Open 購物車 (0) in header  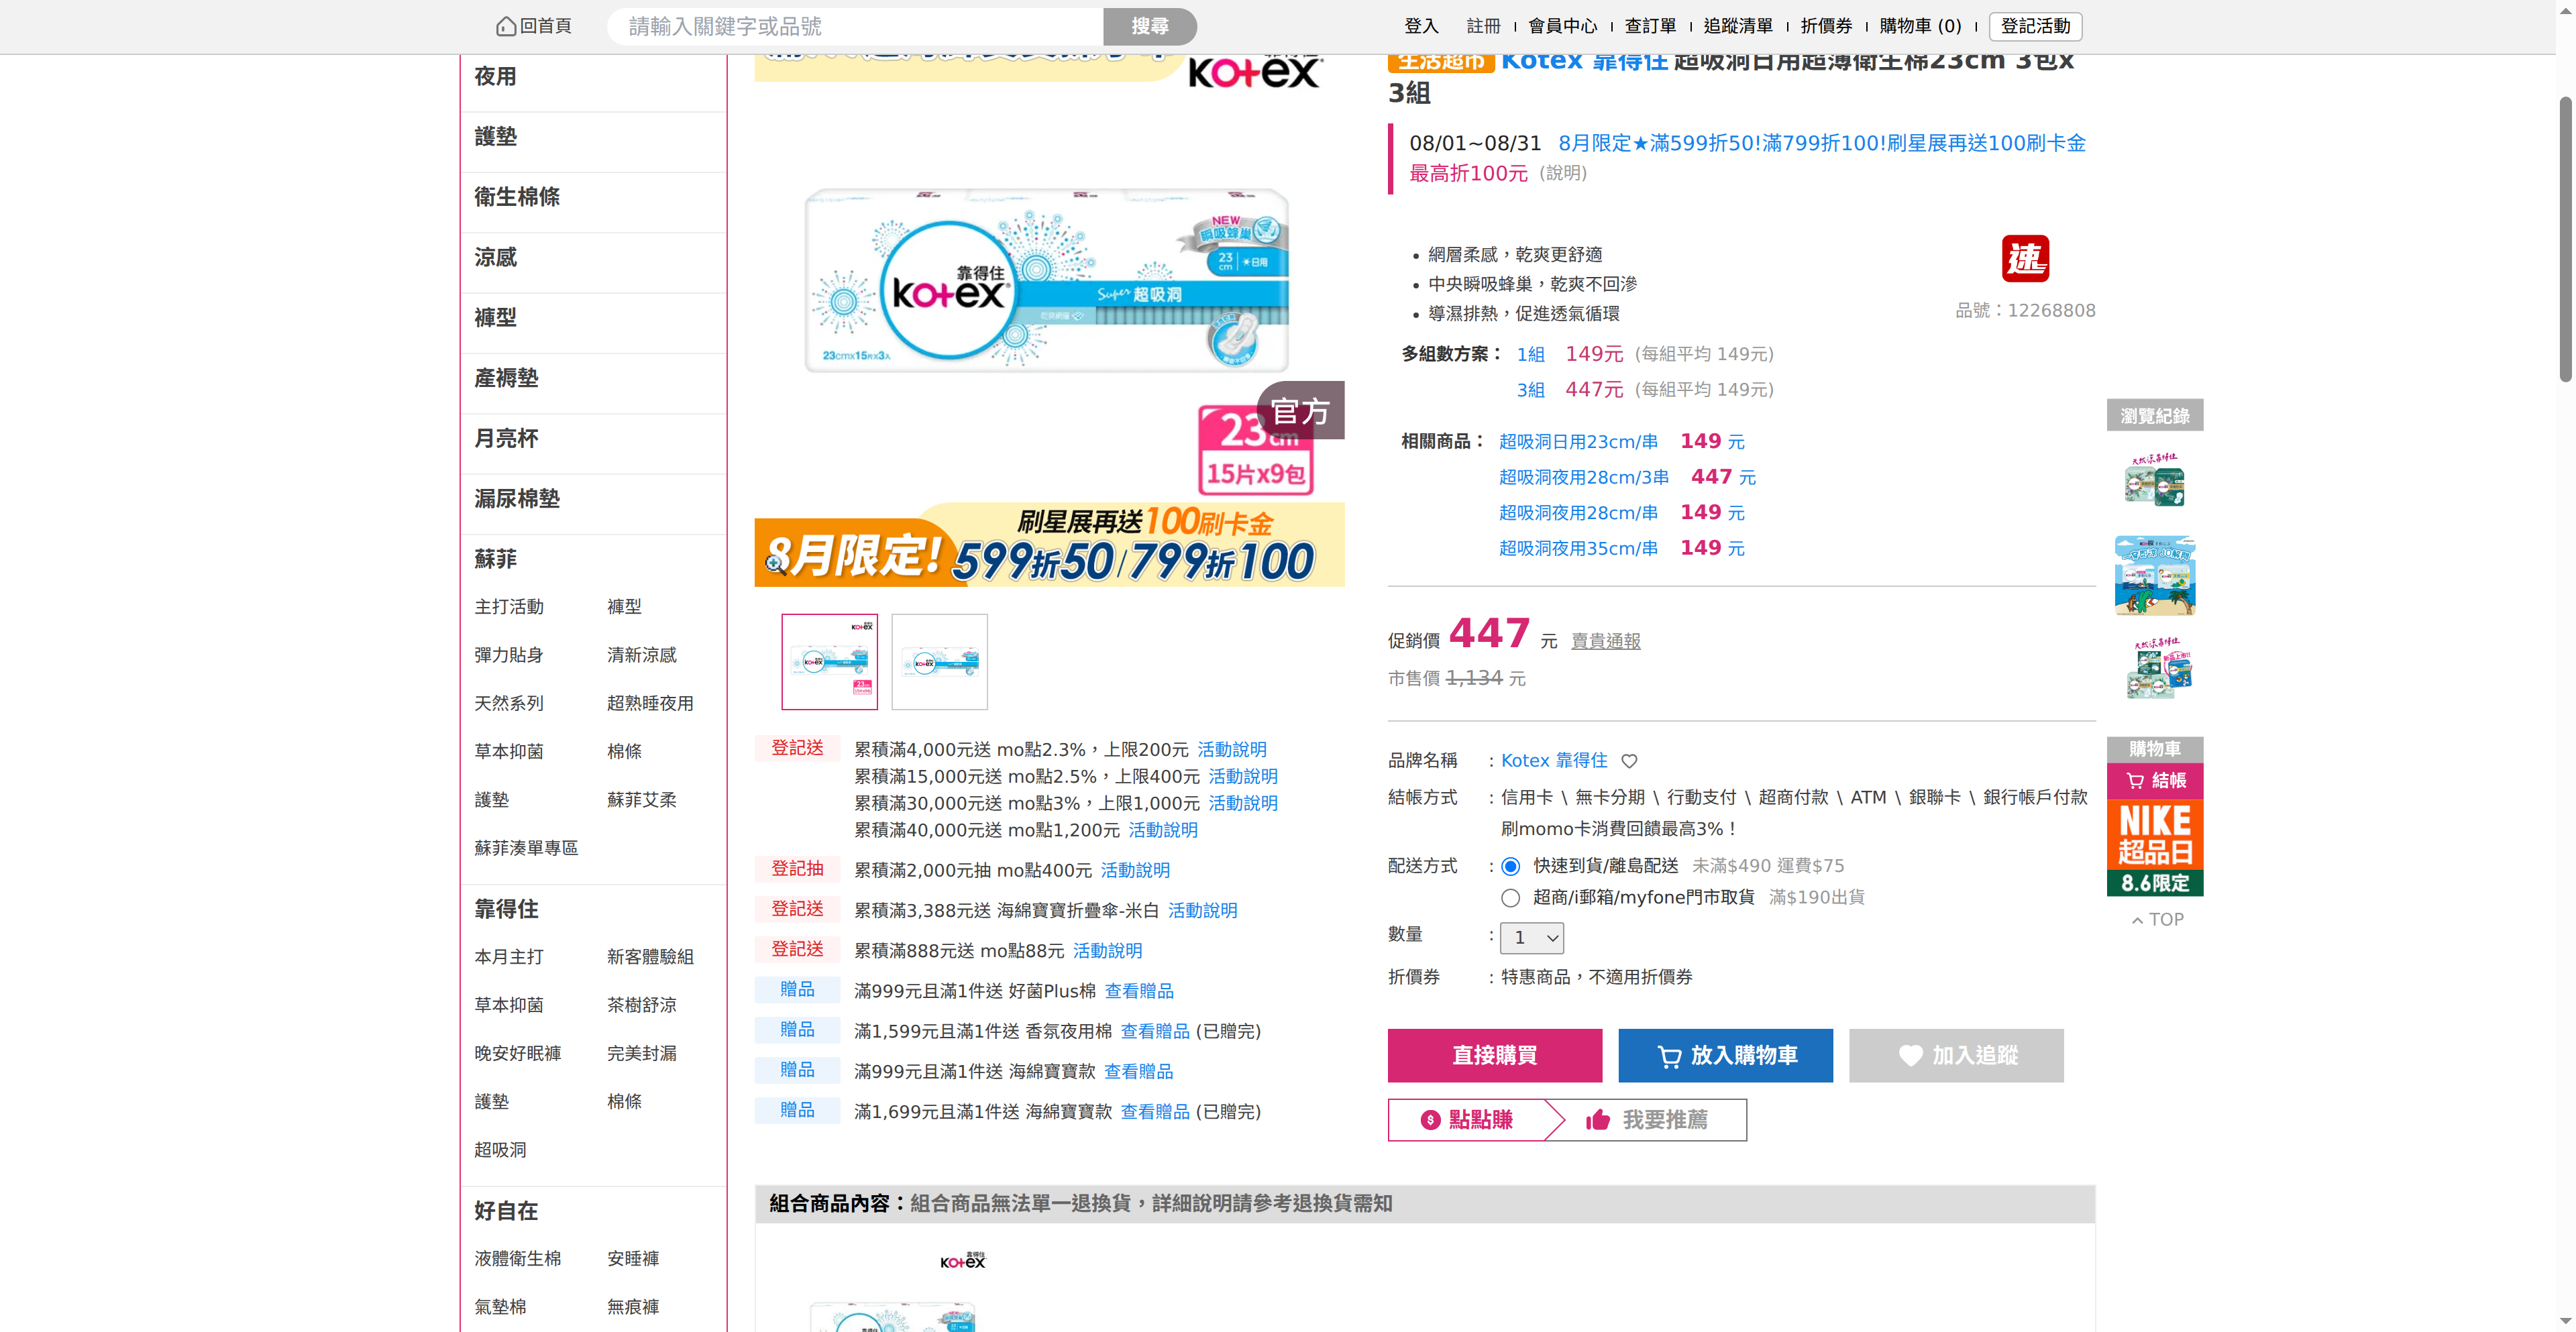1921,26
